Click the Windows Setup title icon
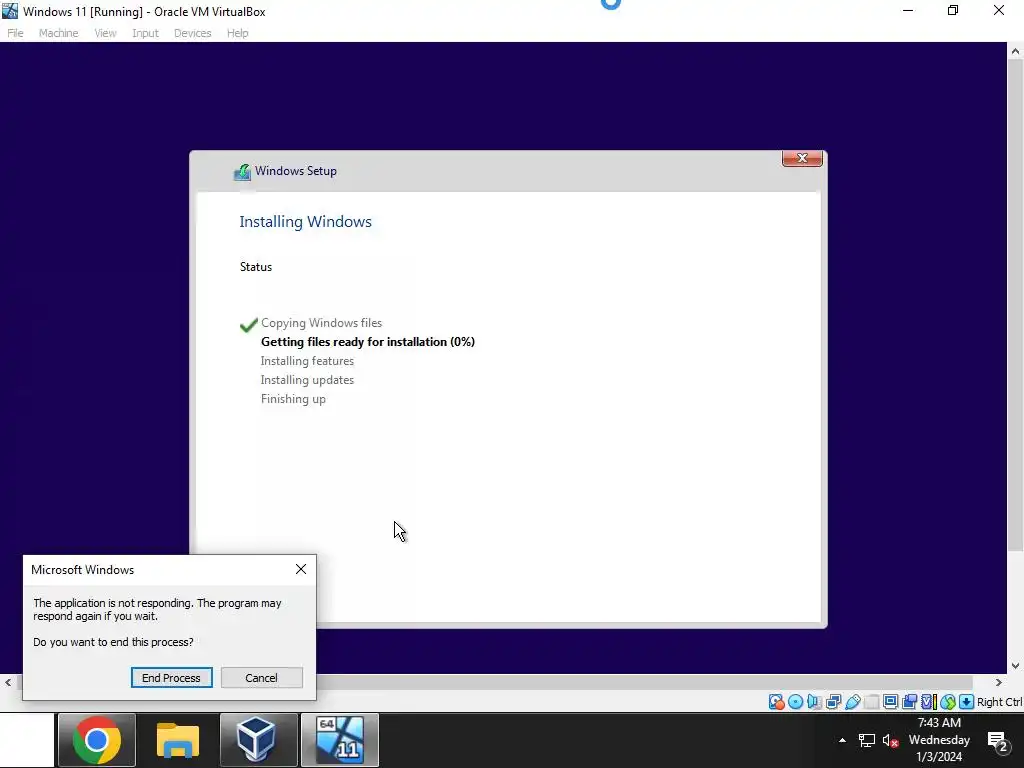 click(242, 172)
